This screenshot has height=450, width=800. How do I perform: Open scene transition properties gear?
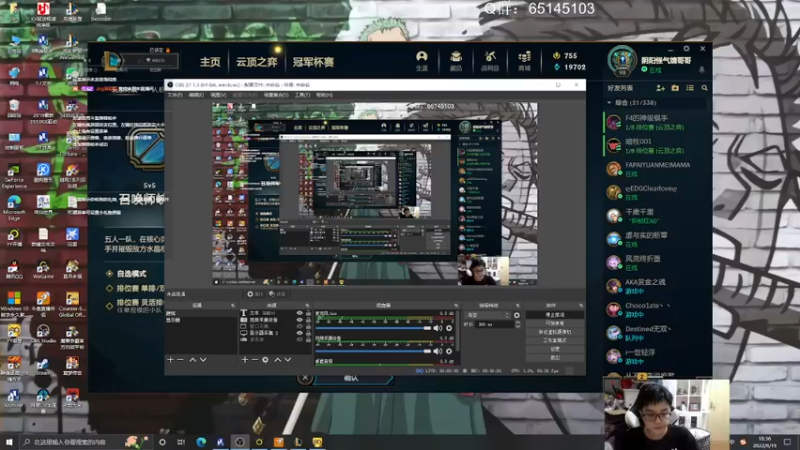coord(516,315)
